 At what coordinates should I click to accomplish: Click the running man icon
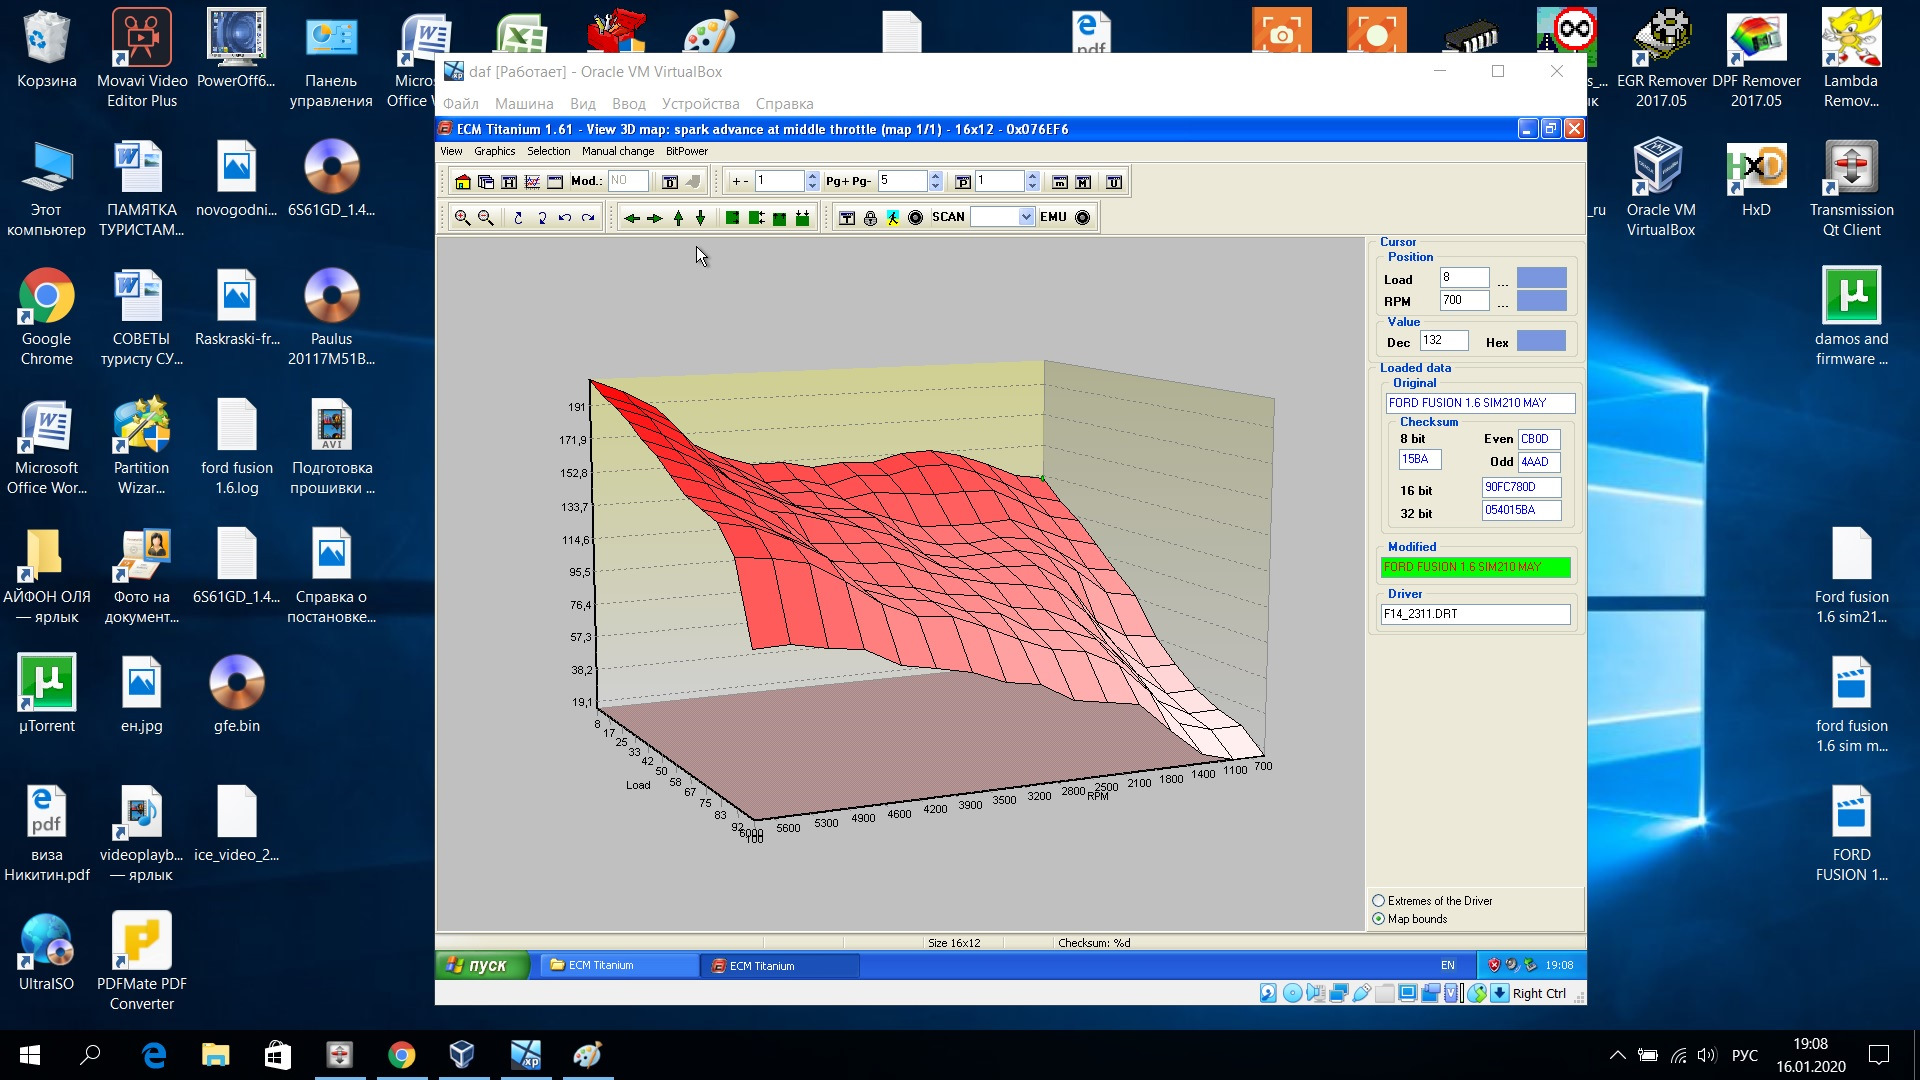tap(893, 218)
